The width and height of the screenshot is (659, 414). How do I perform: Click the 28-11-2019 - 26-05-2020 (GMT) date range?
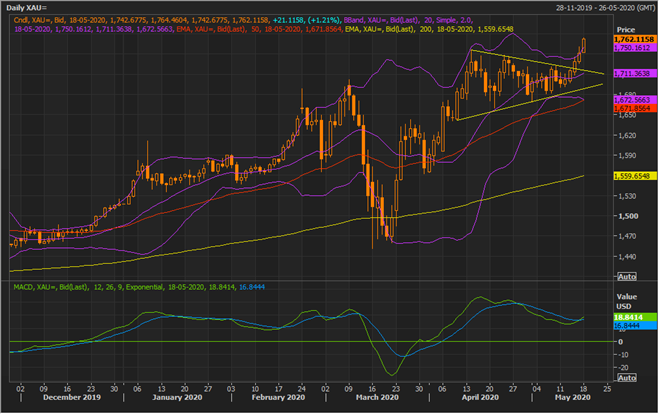[x=606, y=8]
